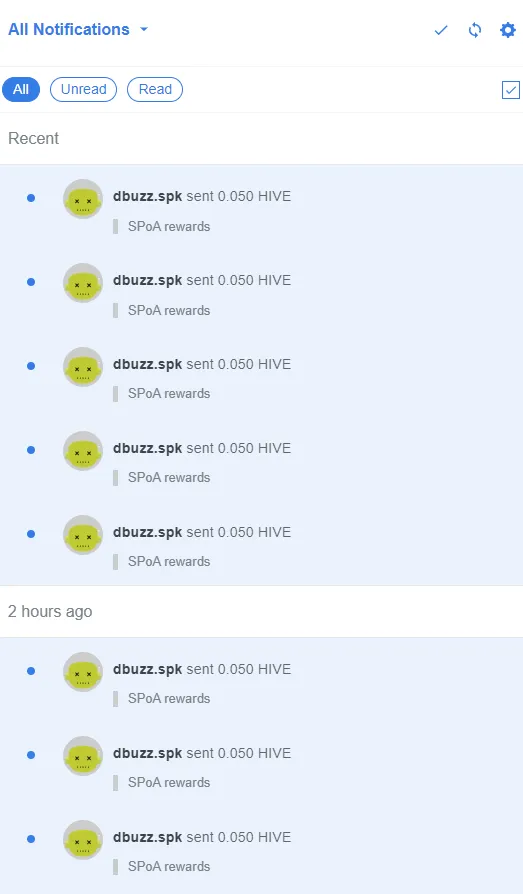The image size is (523, 894).
Task: Click unread dot of first Recent notification
Action: [x=31, y=198]
